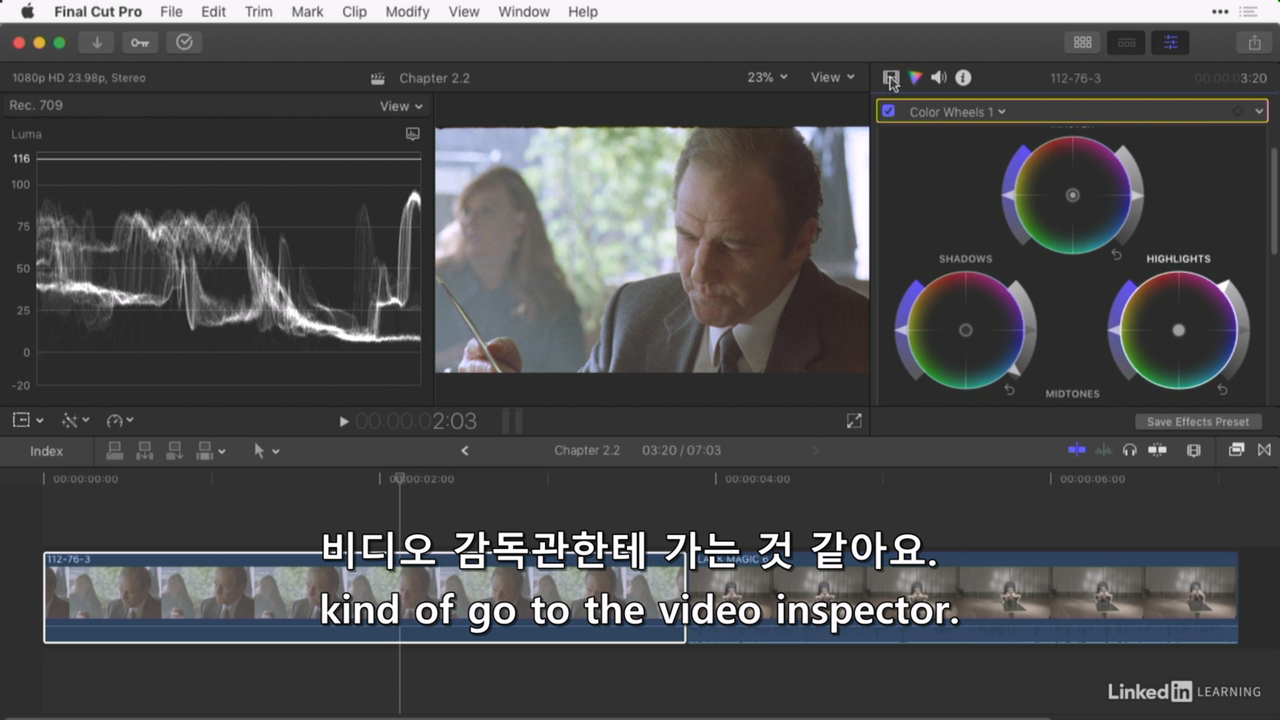Open the Apple menu
Screen dimensions: 1280x720
coord(27,12)
